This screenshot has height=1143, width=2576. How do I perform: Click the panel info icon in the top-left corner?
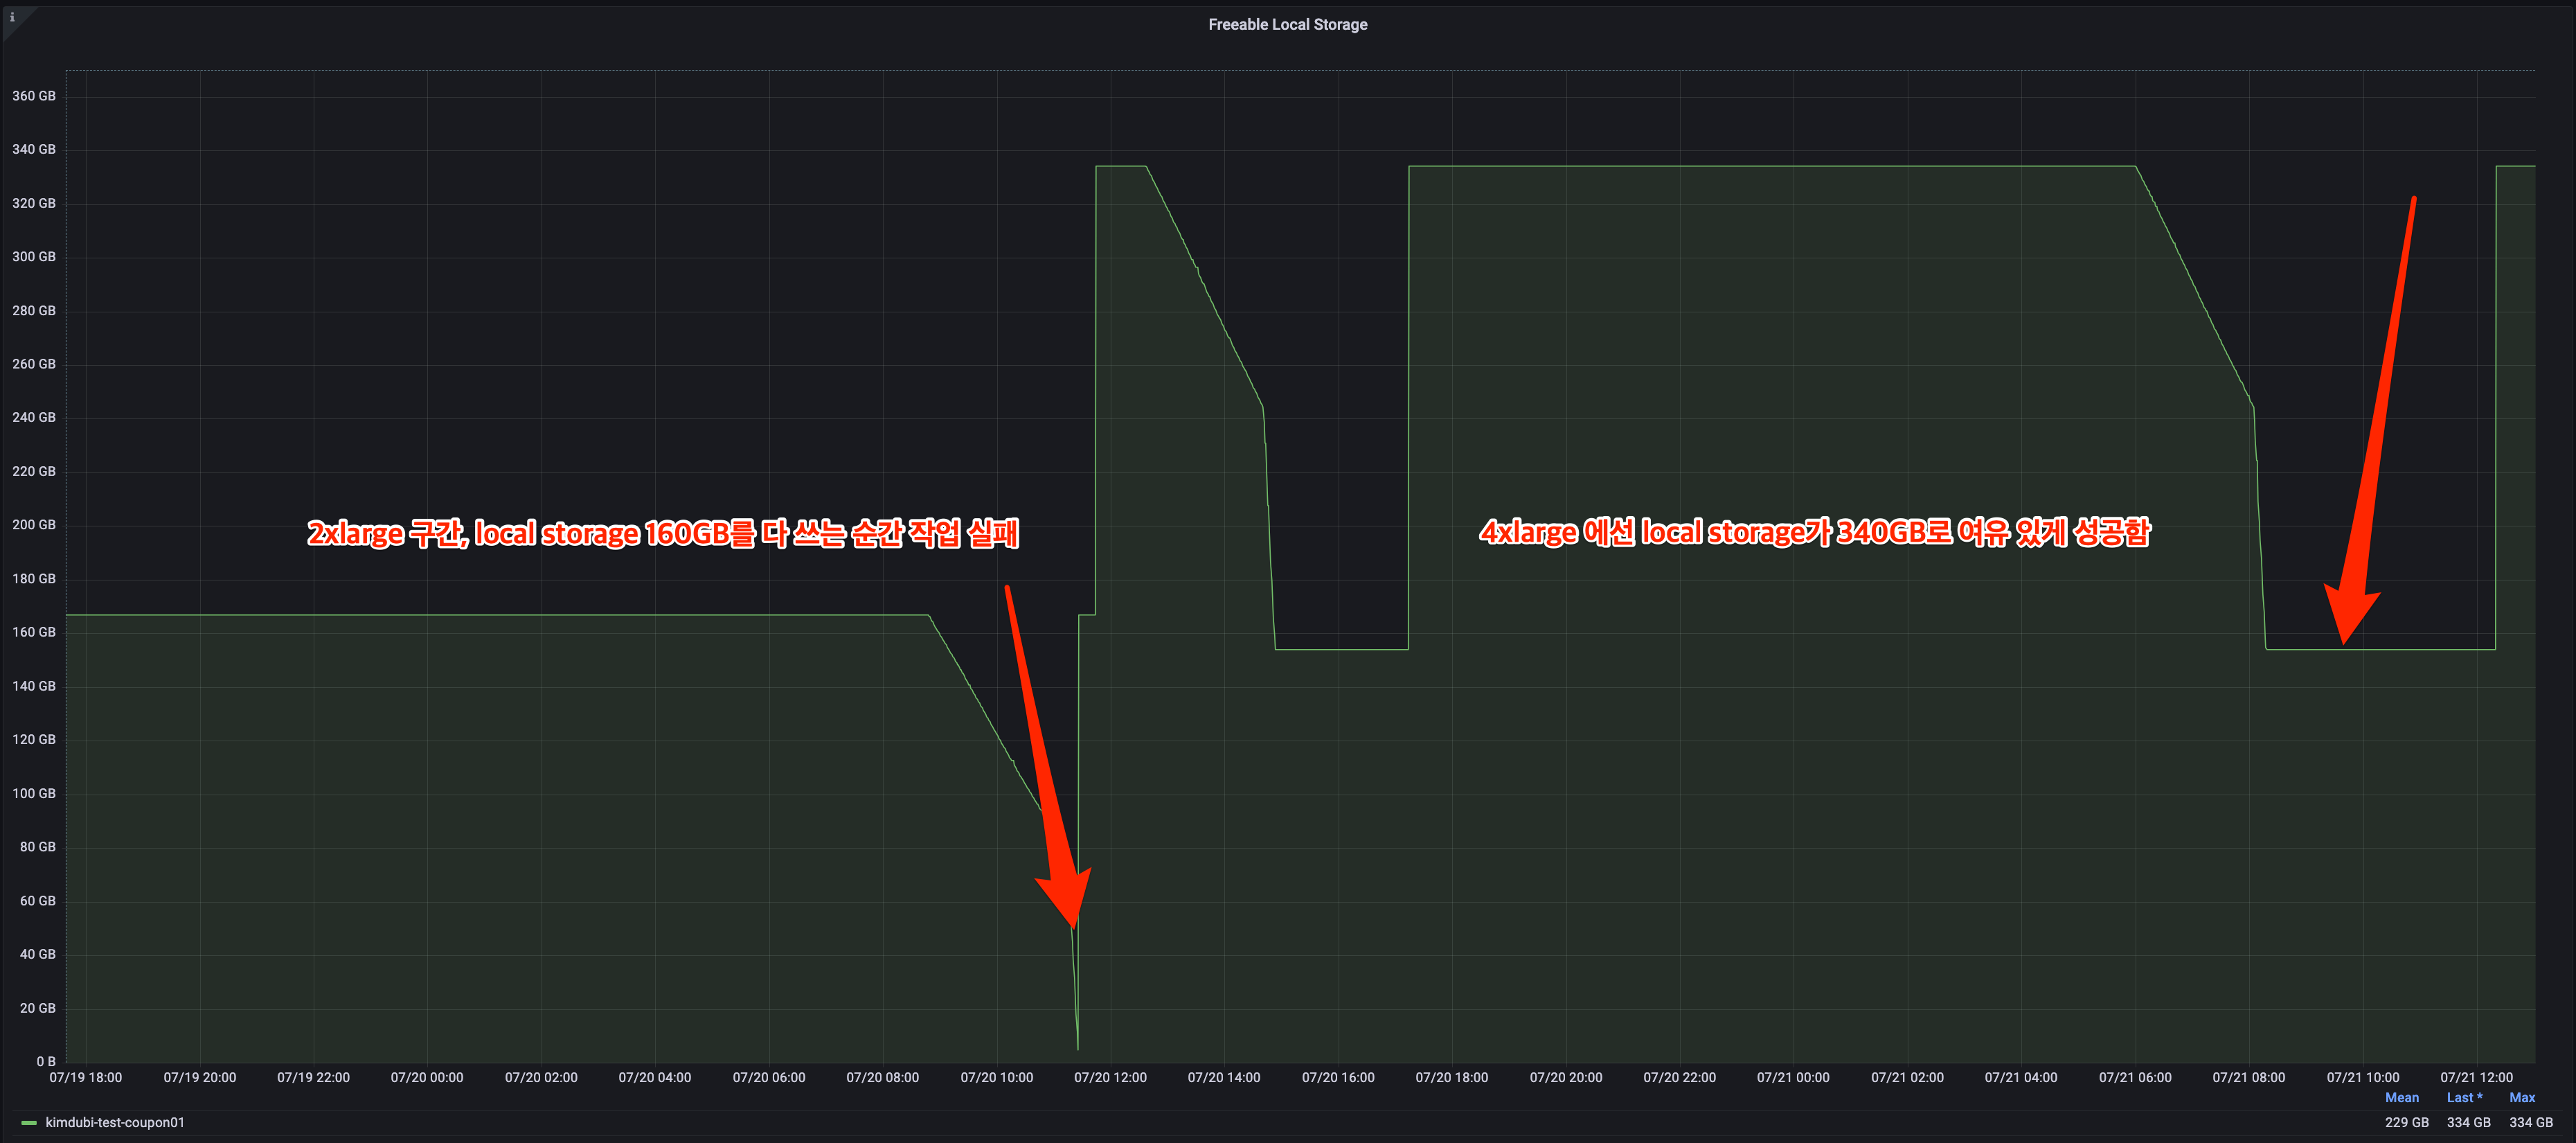click(x=12, y=17)
